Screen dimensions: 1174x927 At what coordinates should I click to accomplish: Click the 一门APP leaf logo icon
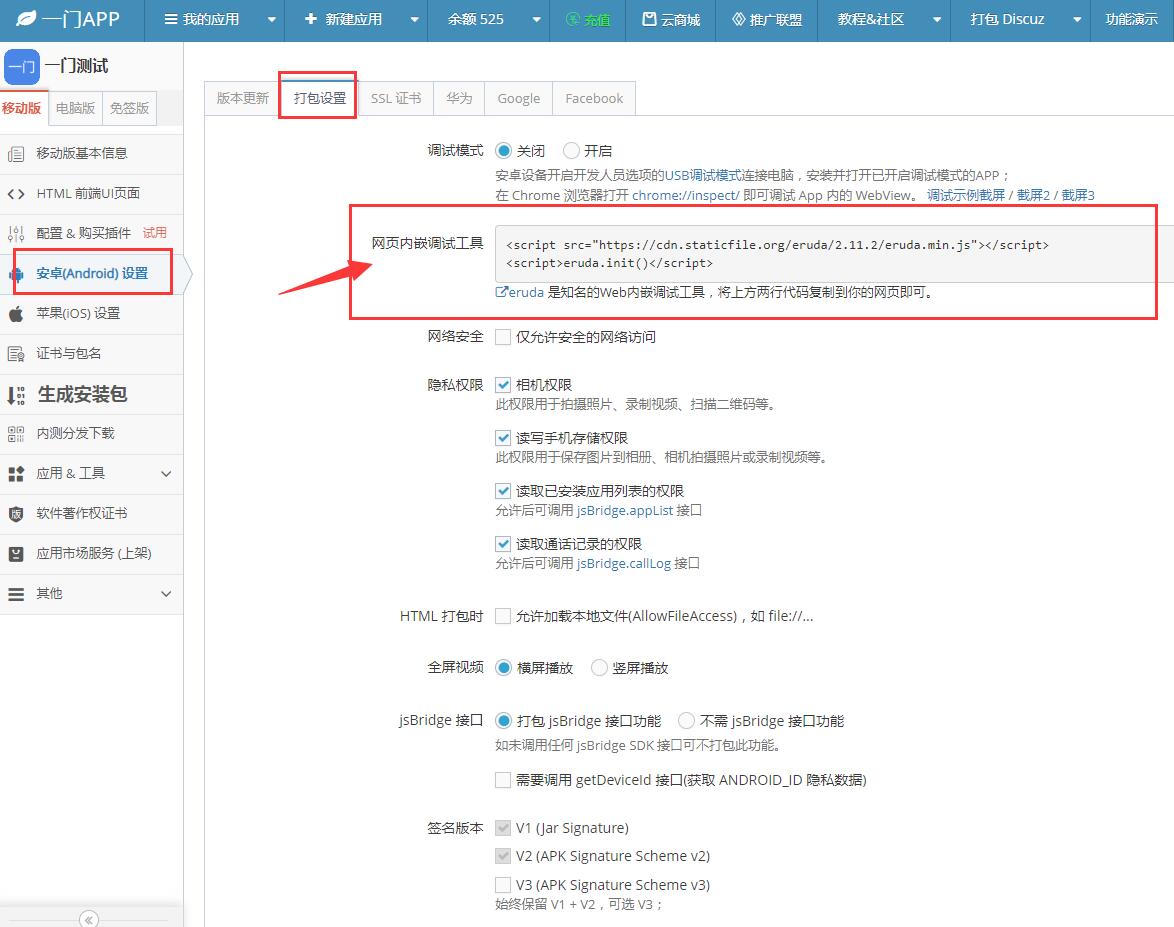point(26,19)
